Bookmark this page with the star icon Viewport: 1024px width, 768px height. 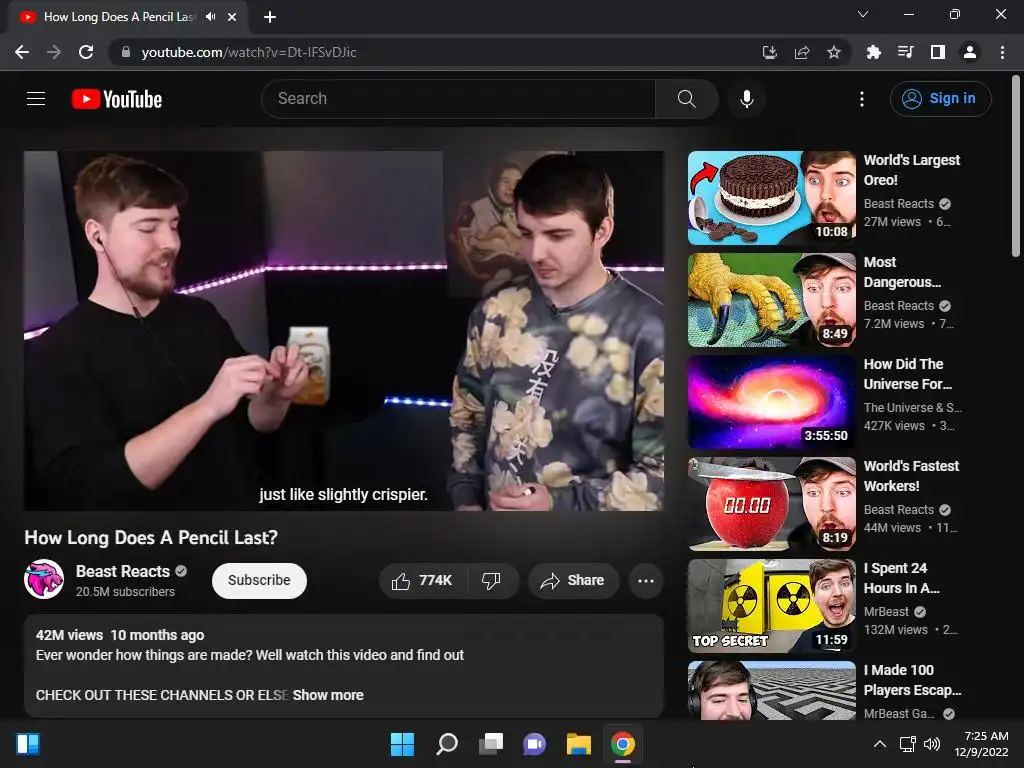pyautogui.click(x=834, y=52)
